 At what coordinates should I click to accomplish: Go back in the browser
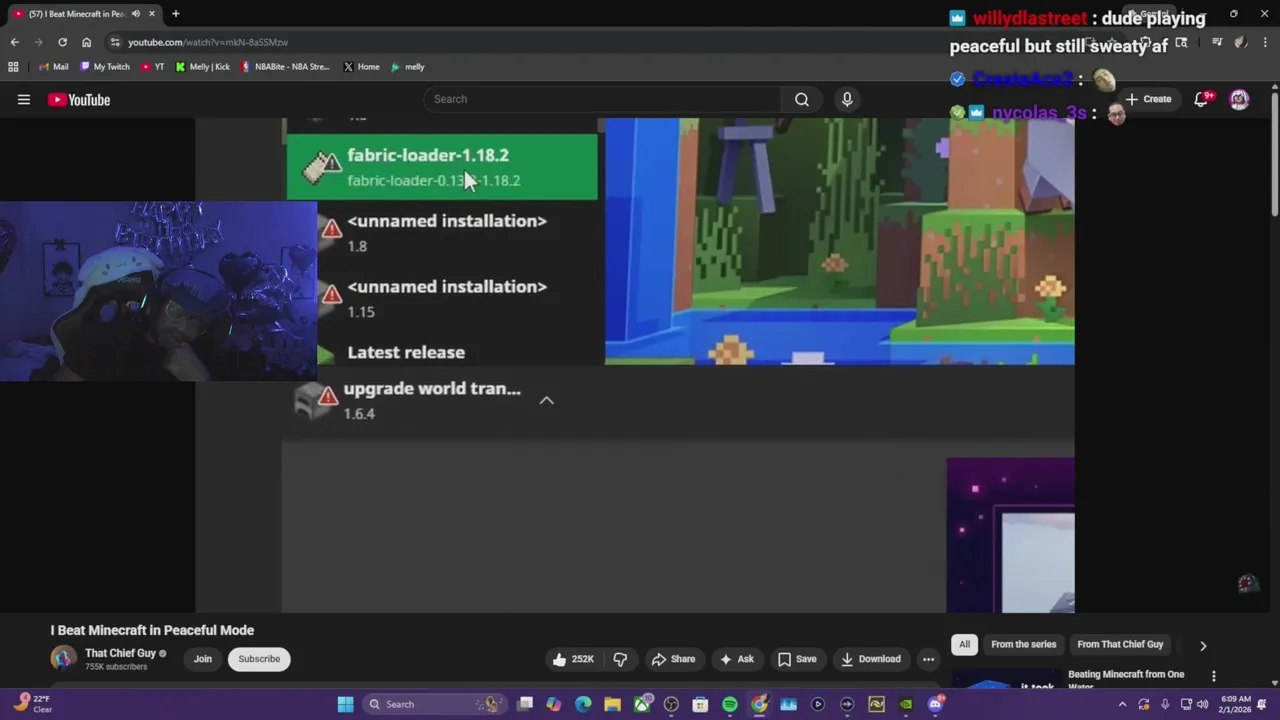point(14,42)
